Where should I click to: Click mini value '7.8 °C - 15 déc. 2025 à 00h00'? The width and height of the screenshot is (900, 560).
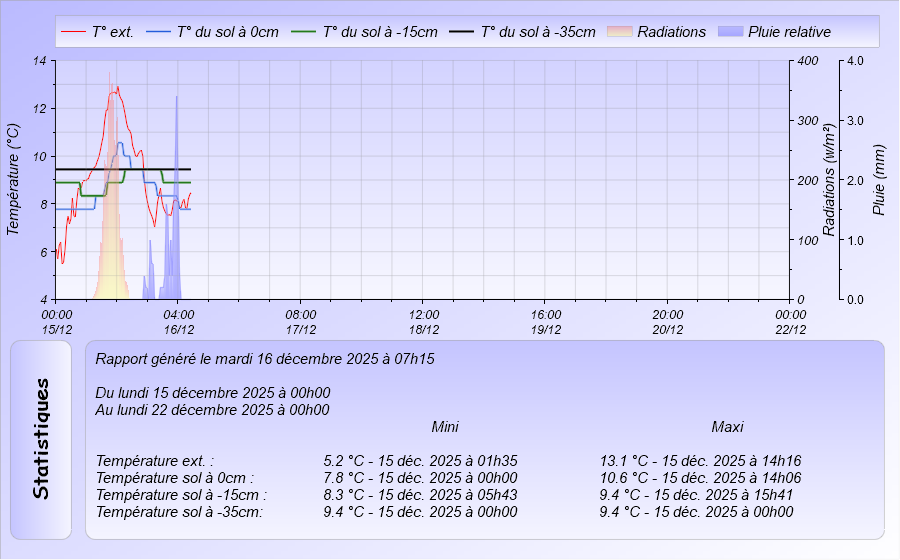point(420,478)
